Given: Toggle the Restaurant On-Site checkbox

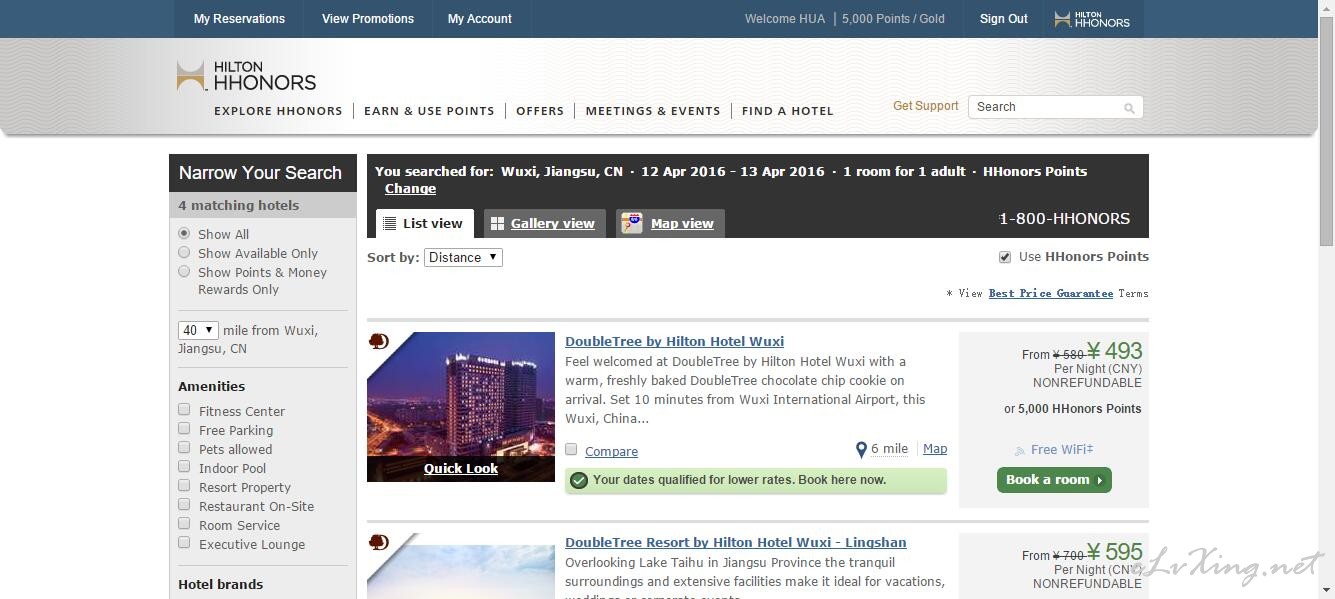Looking at the screenshot, I should (x=184, y=504).
